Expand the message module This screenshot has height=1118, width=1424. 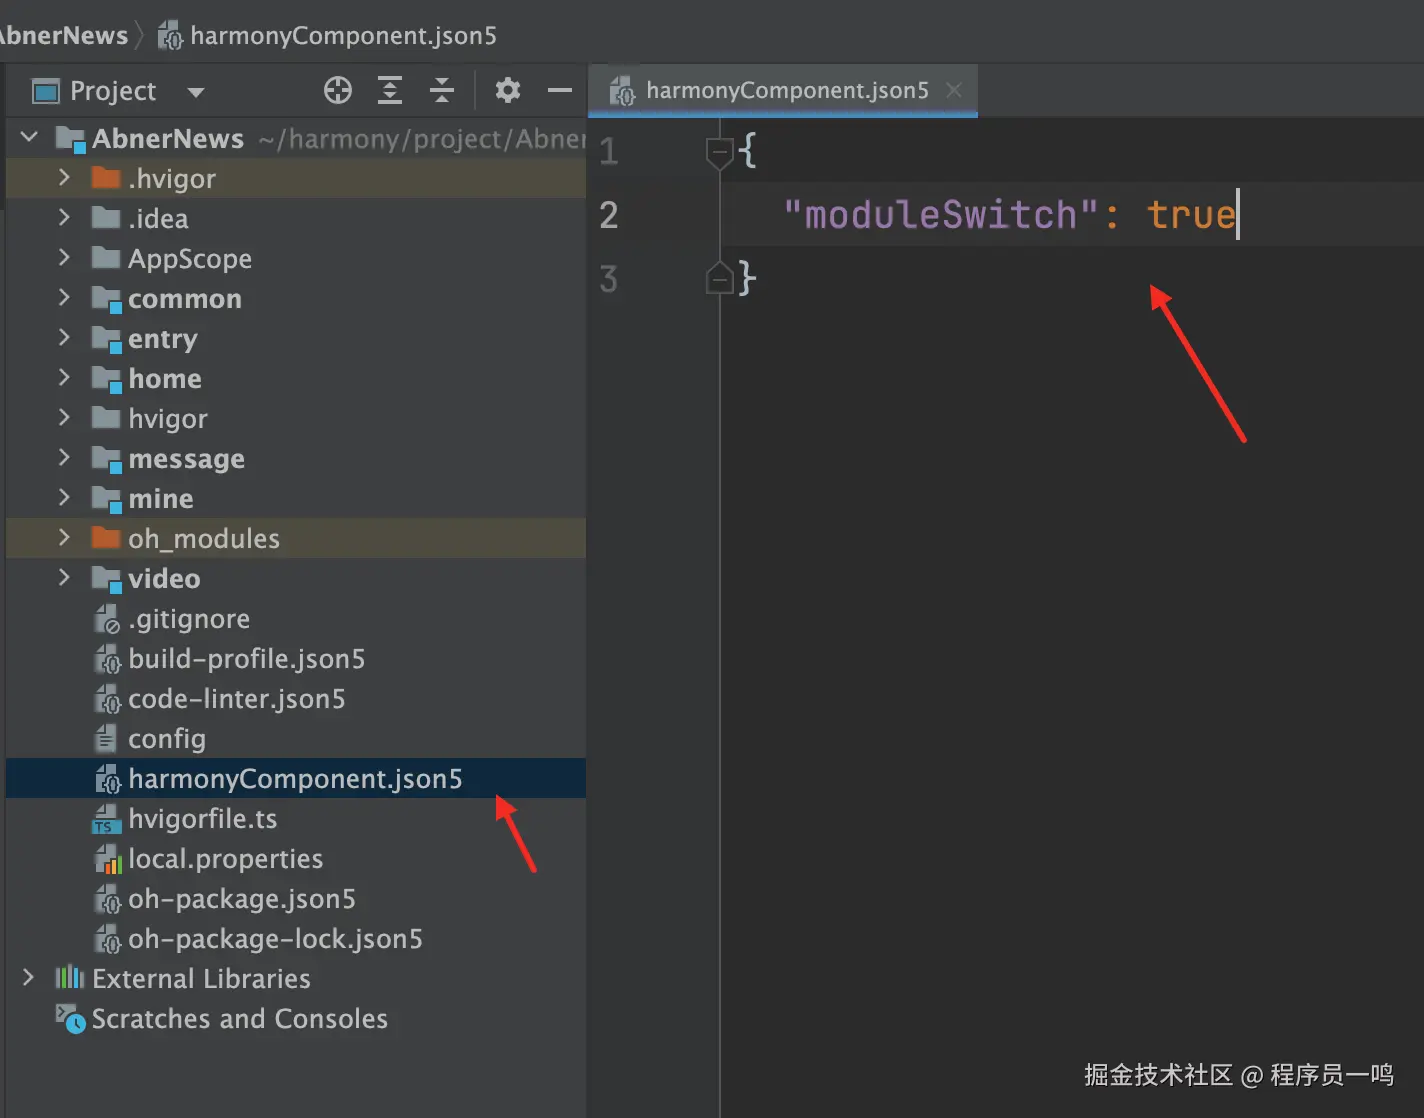[64, 457]
